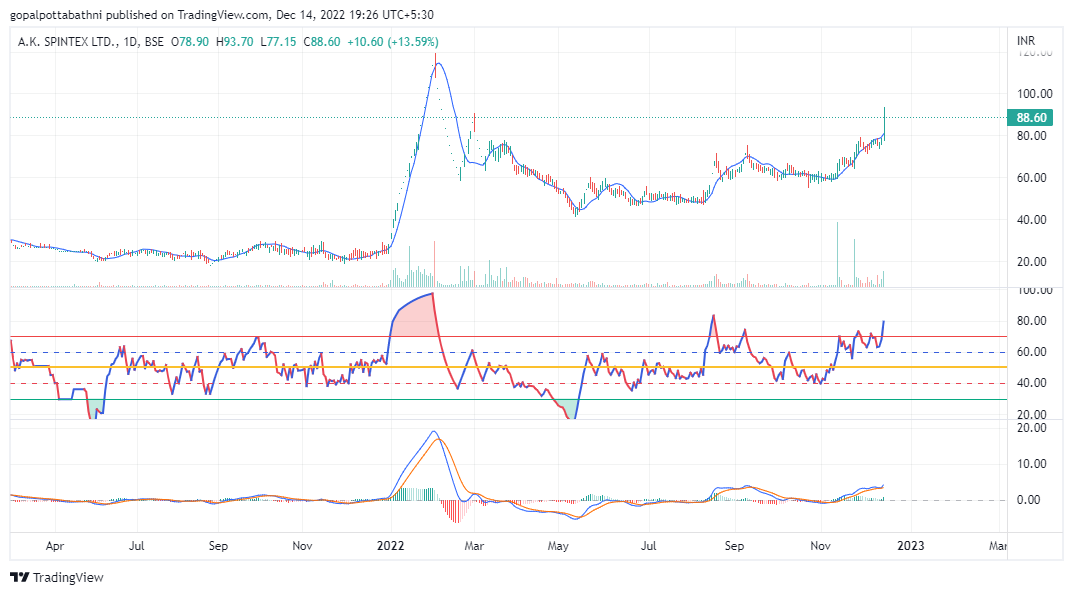Click the high value H93.70
1073x595 pixels.
[234, 42]
